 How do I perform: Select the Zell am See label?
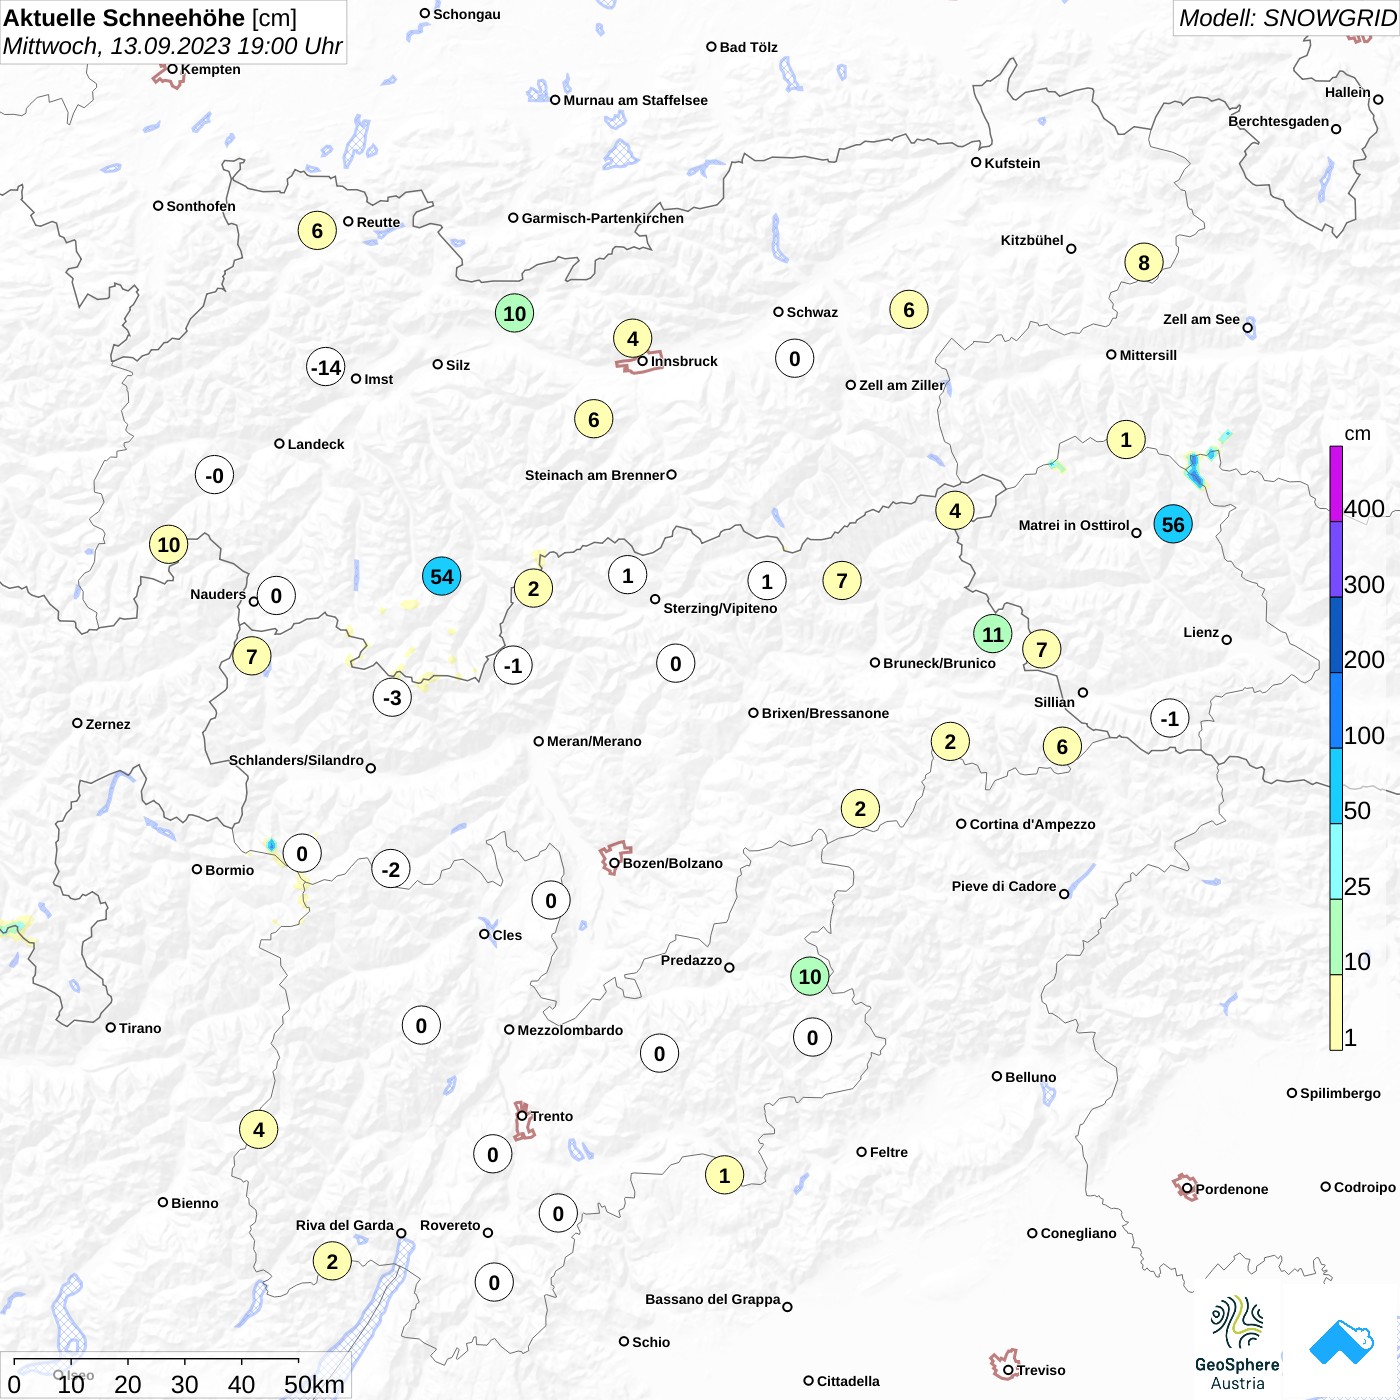pyautogui.click(x=1201, y=319)
